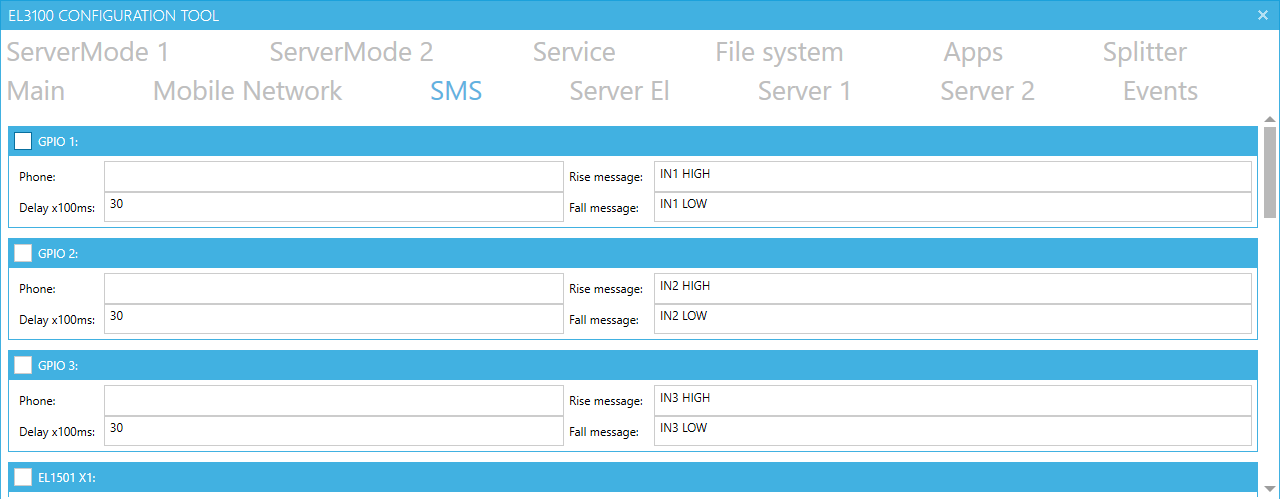The height and width of the screenshot is (499, 1280).
Task: Focus the GPIO 1 Phone field
Action: pos(334,176)
